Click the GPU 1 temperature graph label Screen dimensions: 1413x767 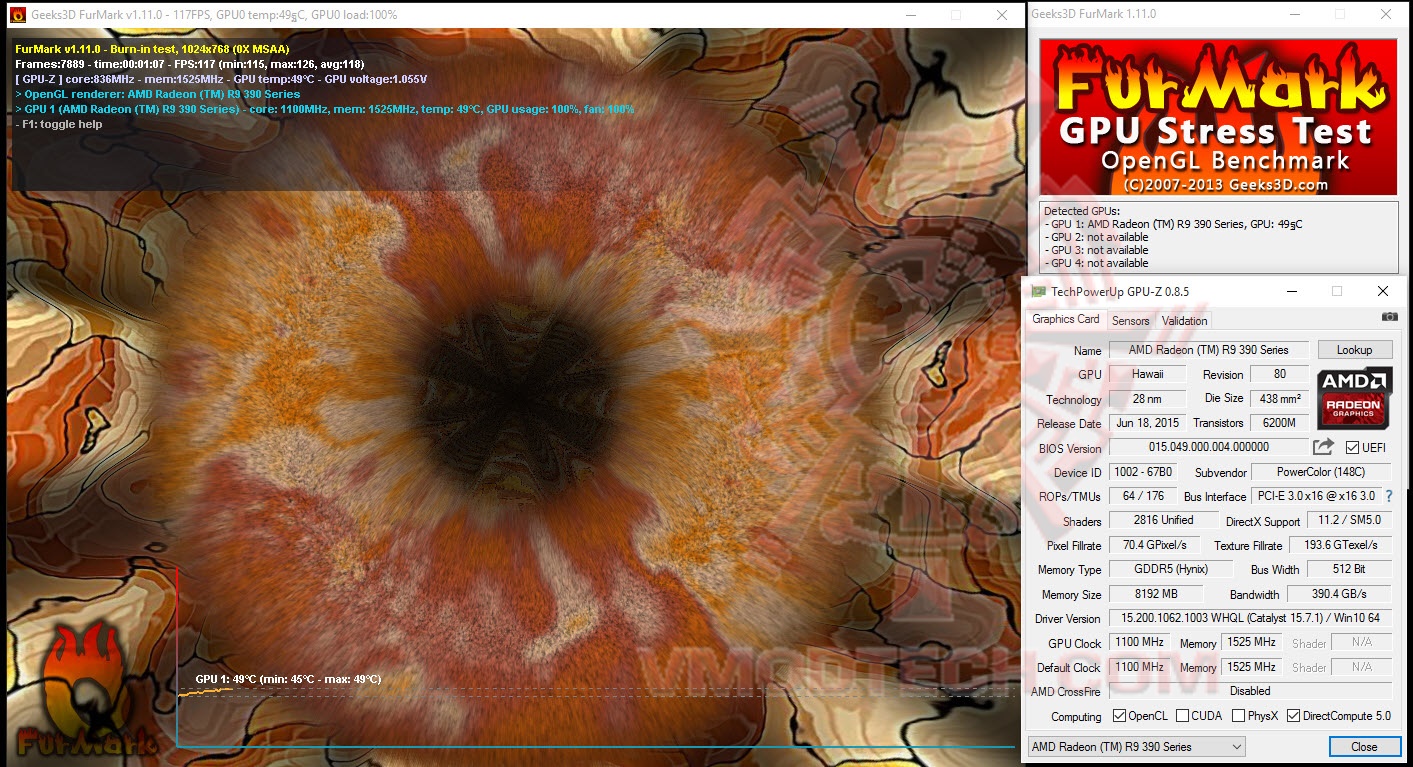288,679
